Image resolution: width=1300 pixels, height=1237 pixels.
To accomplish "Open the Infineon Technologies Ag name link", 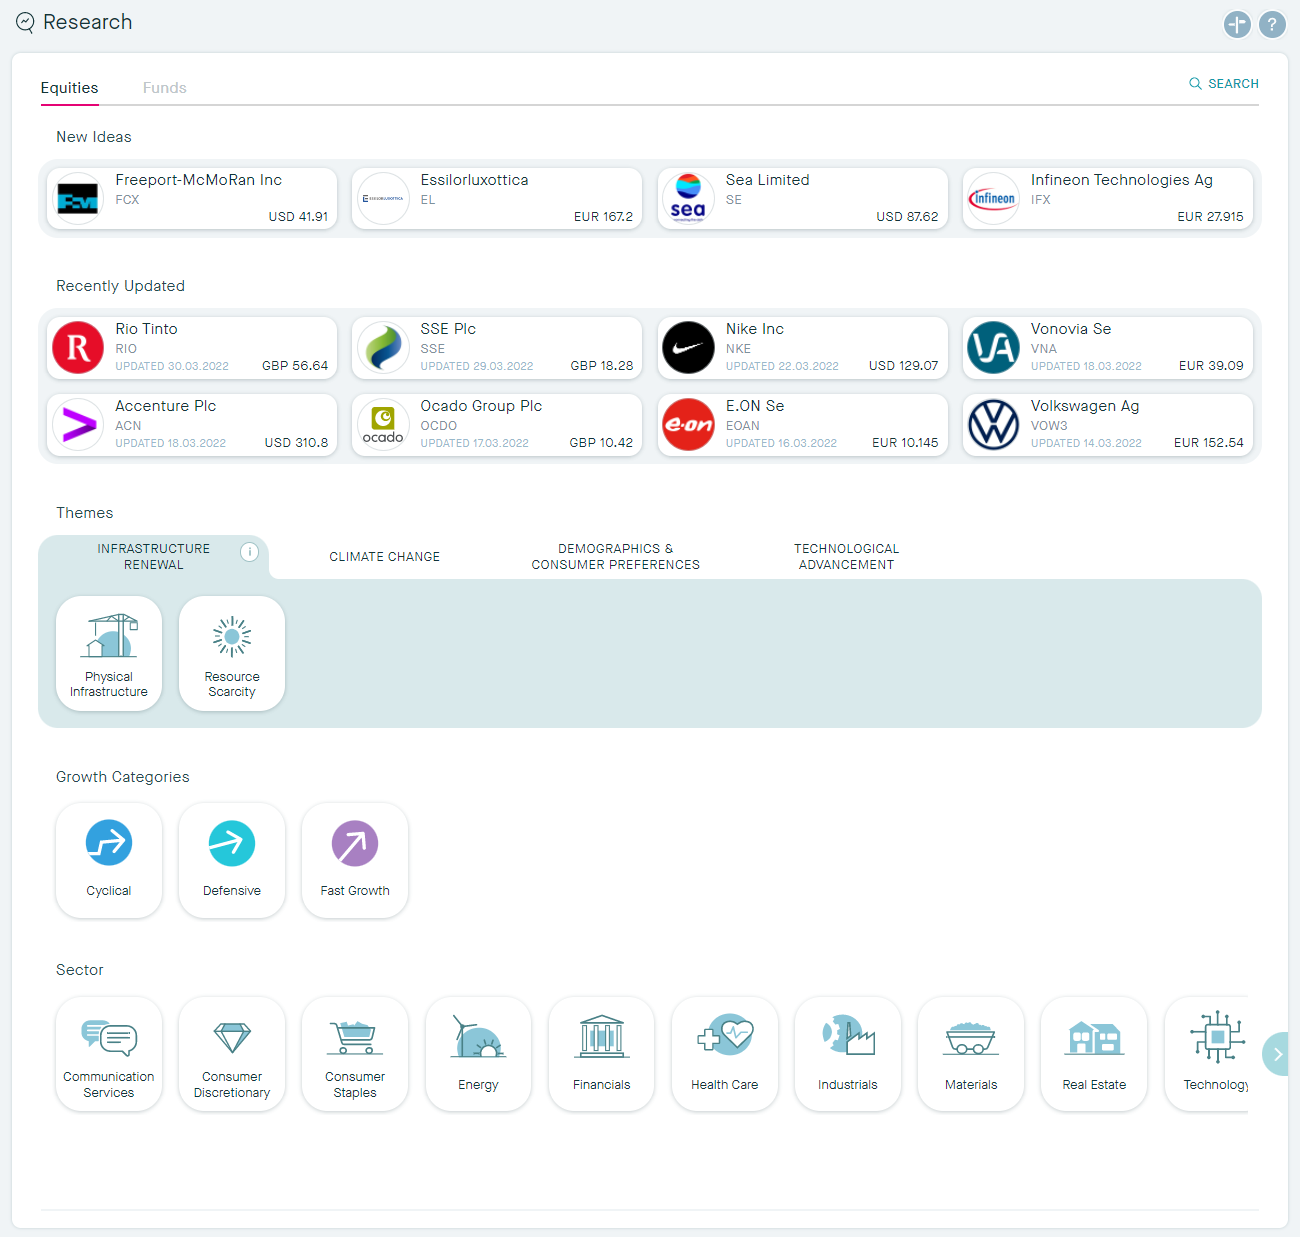I will [1122, 180].
